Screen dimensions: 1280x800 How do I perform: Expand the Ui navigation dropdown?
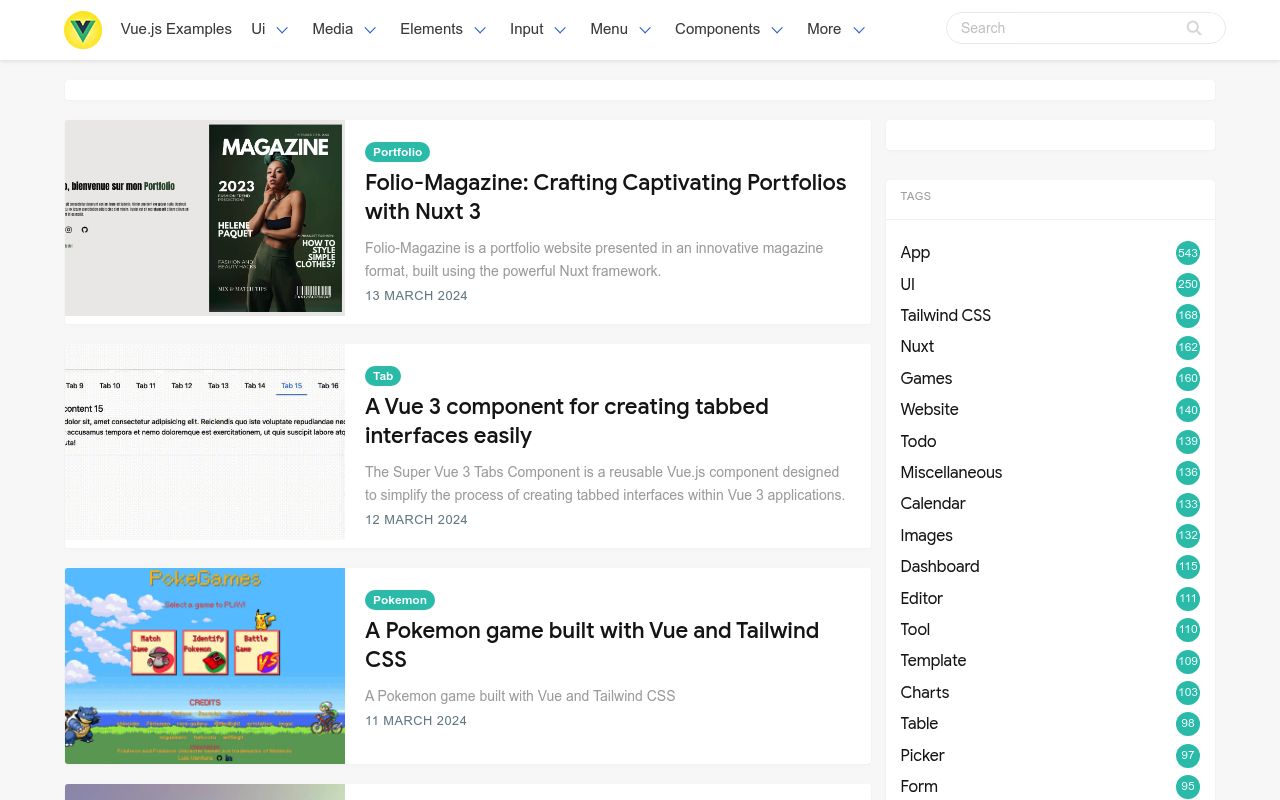(x=270, y=29)
